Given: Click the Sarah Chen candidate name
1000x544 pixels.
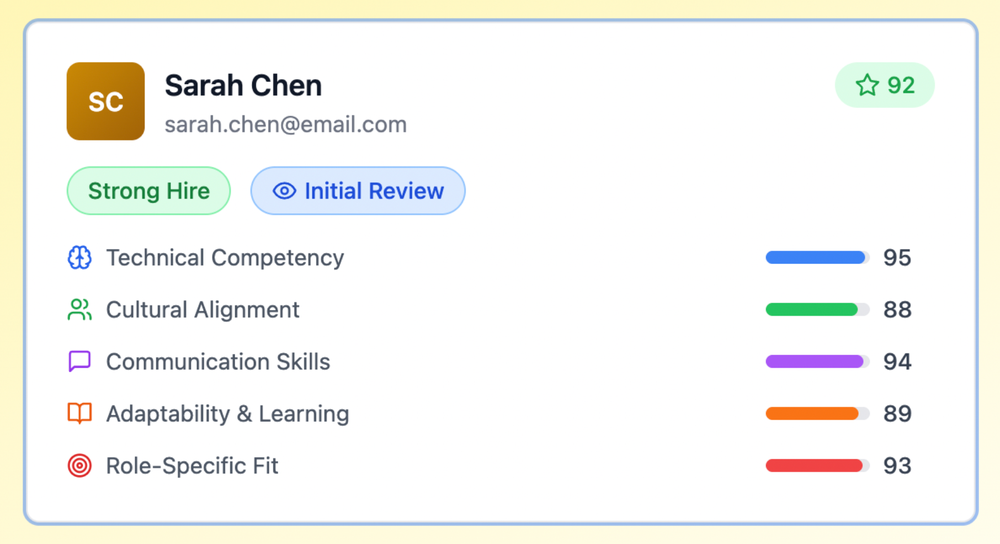Looking at the screenshot, I should pos(243,86).
